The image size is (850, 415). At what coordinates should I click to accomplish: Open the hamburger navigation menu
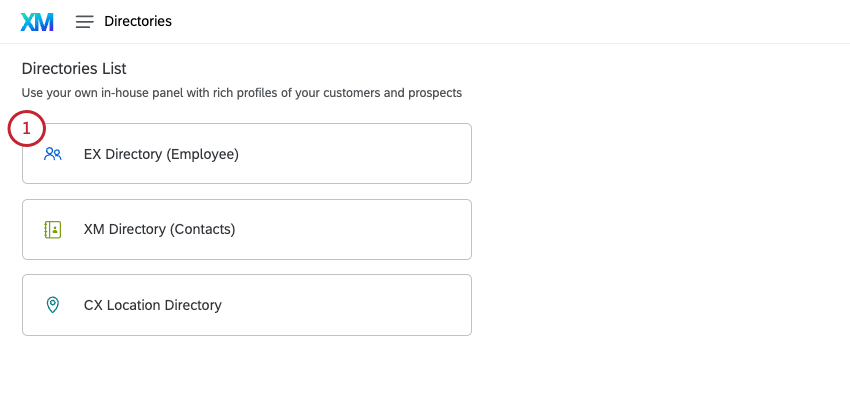pos(85,21)
